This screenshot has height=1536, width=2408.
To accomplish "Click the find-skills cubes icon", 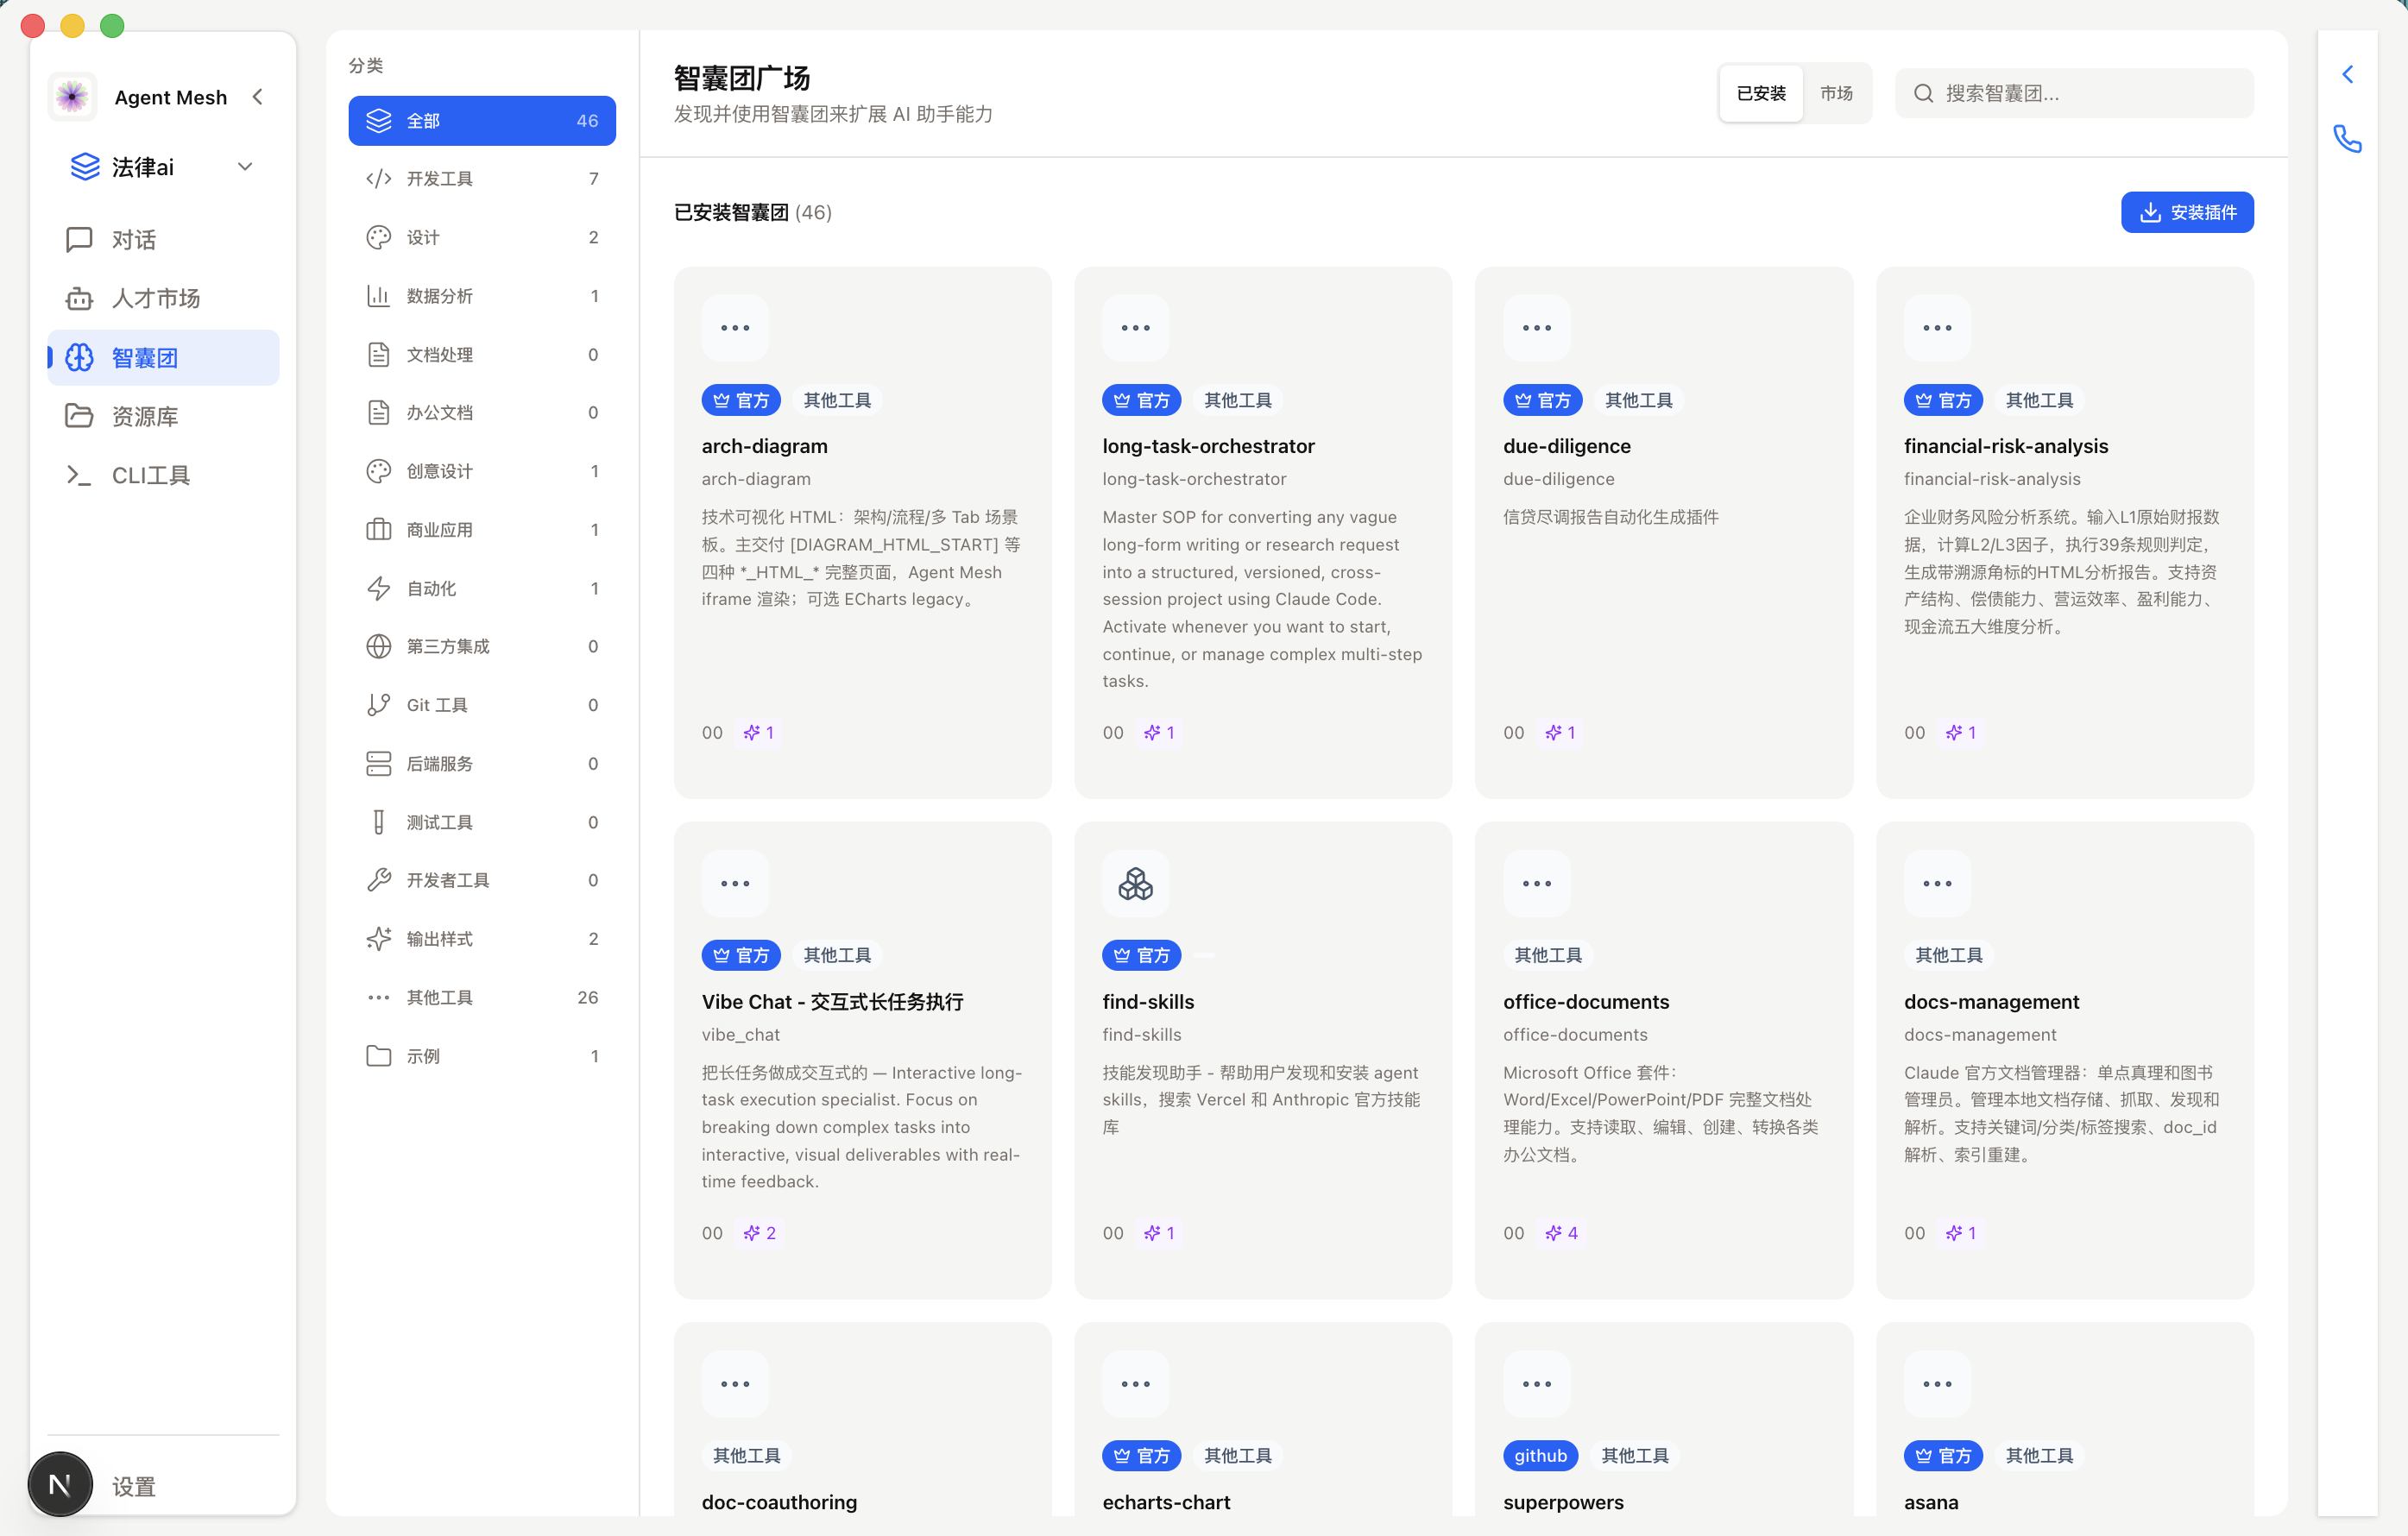I will pyautogui.click(x=1135, y=883).
